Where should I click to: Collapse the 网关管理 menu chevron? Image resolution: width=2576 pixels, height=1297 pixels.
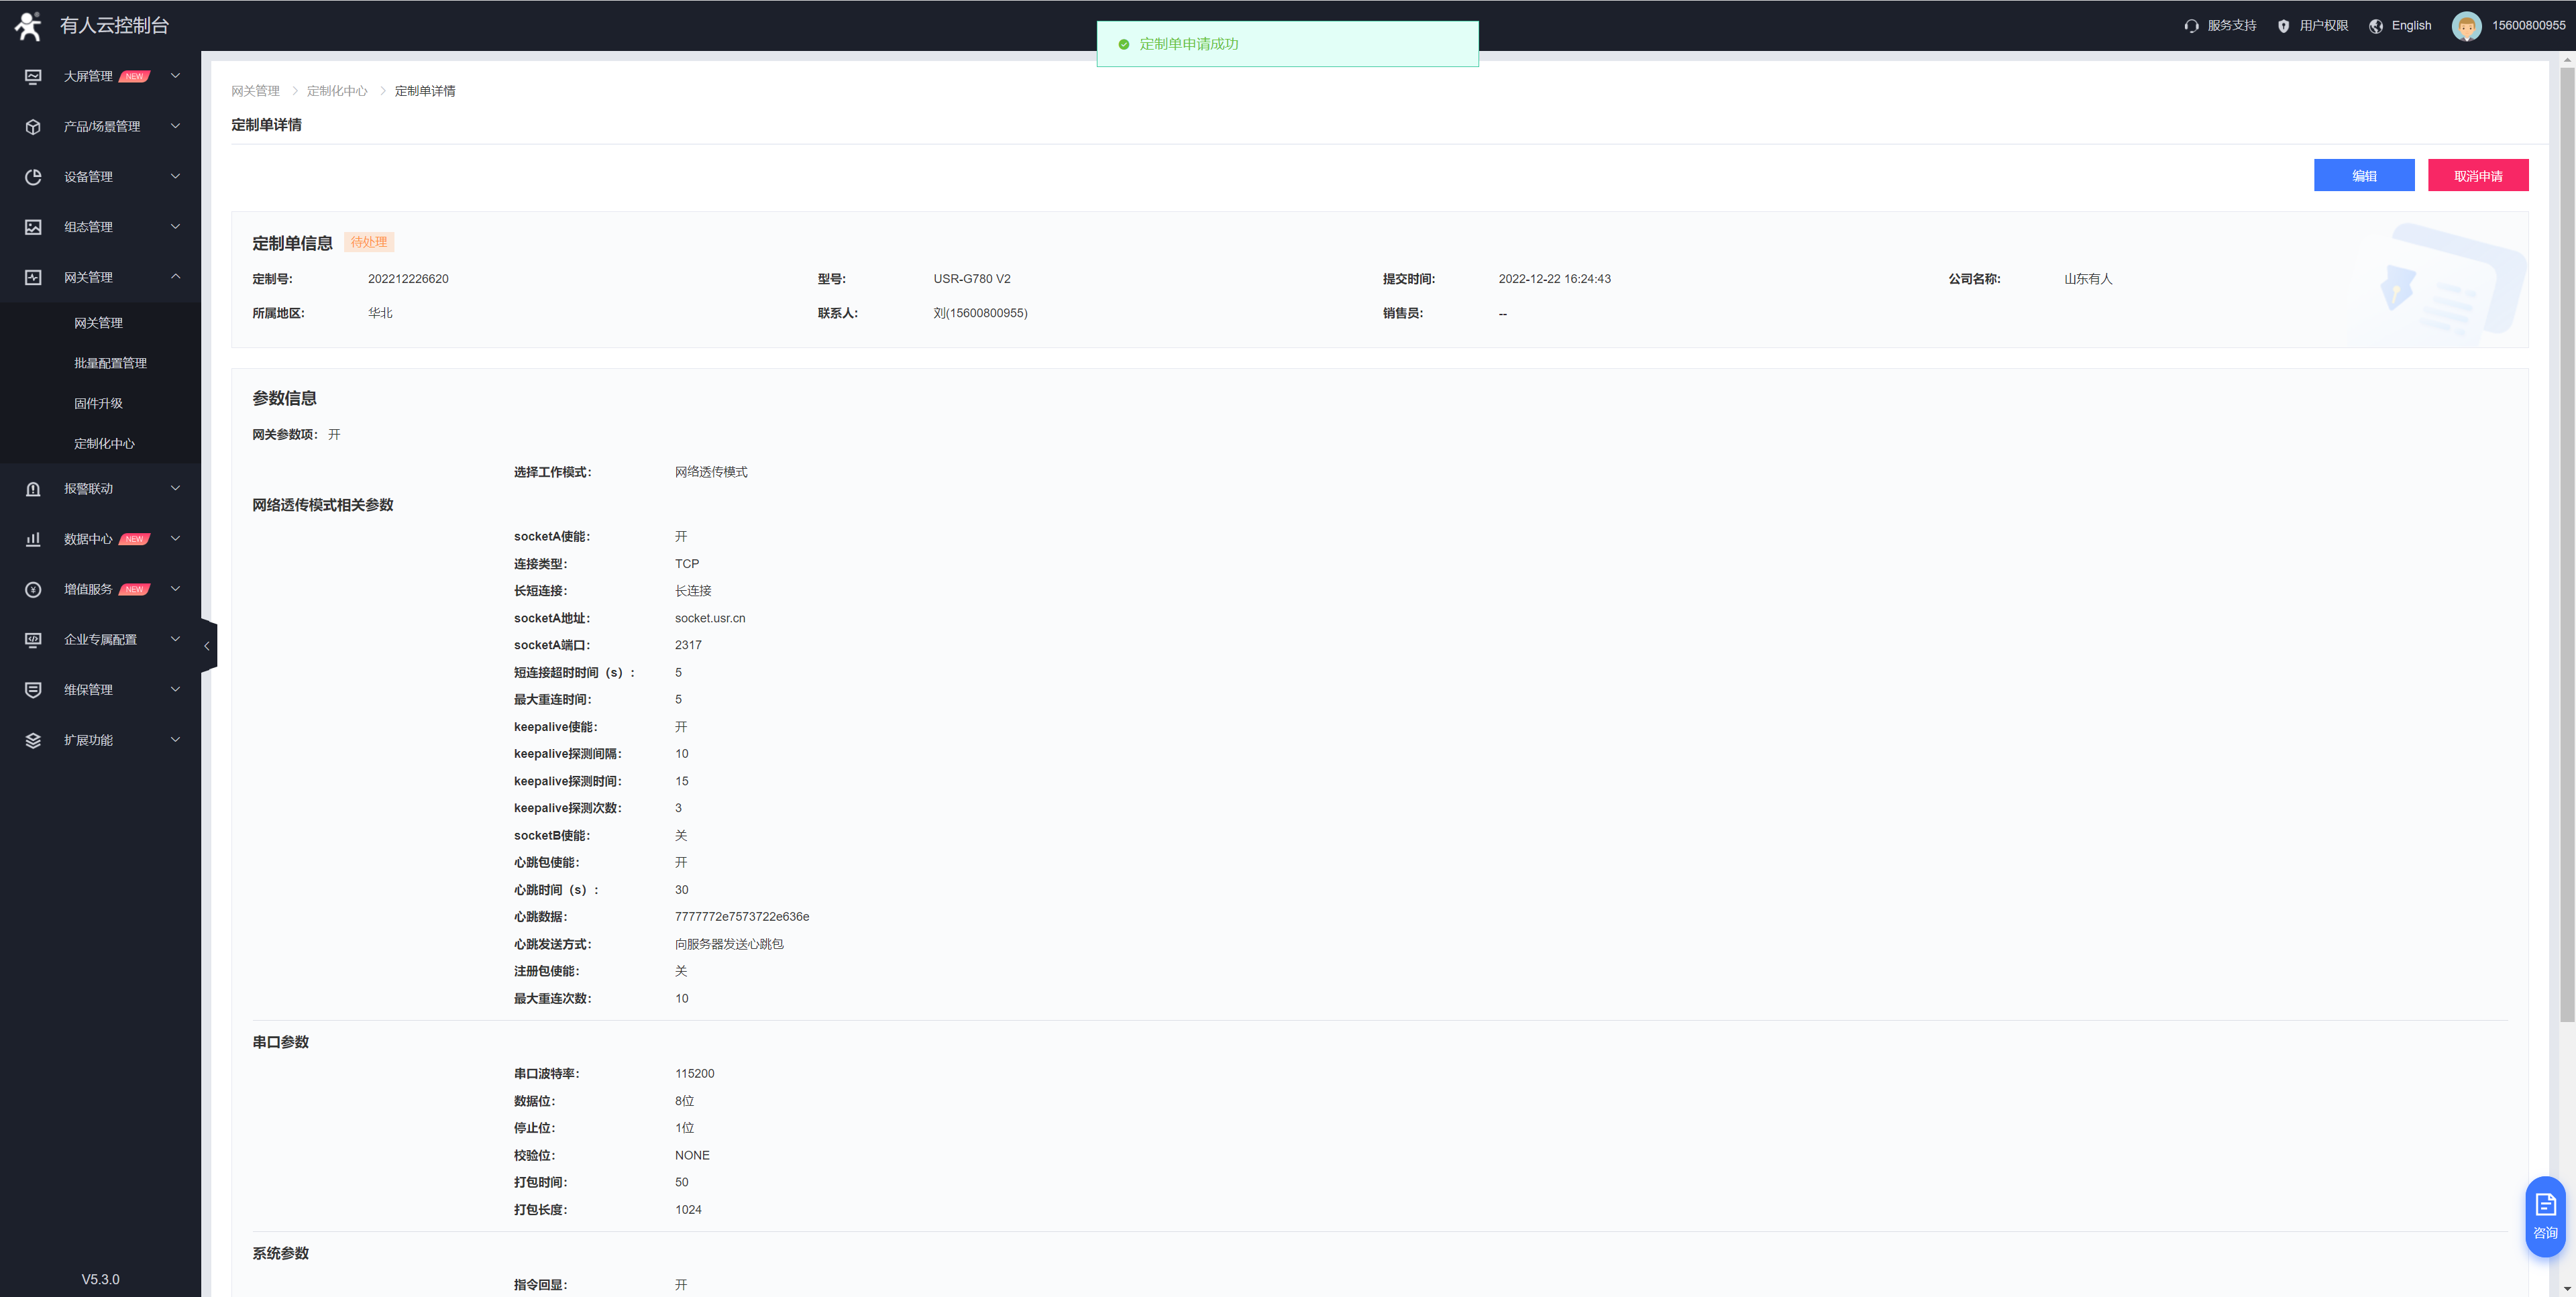click(175, 277)
